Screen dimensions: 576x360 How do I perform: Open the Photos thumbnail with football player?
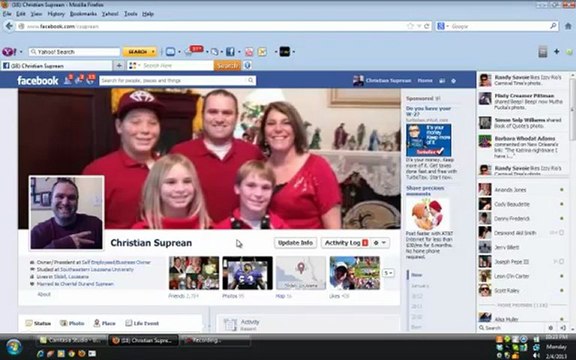click(x=247, y=273)
